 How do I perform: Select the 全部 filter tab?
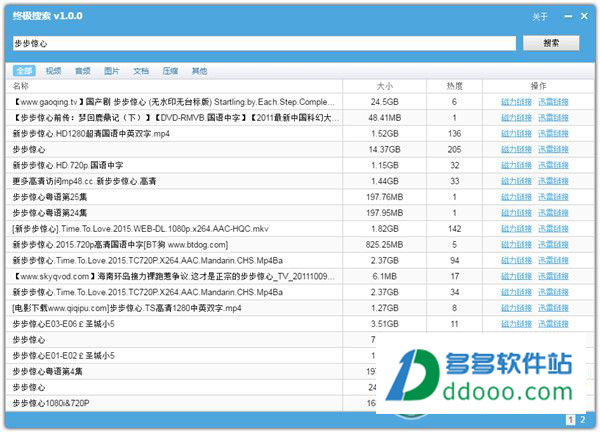[24, 71]
